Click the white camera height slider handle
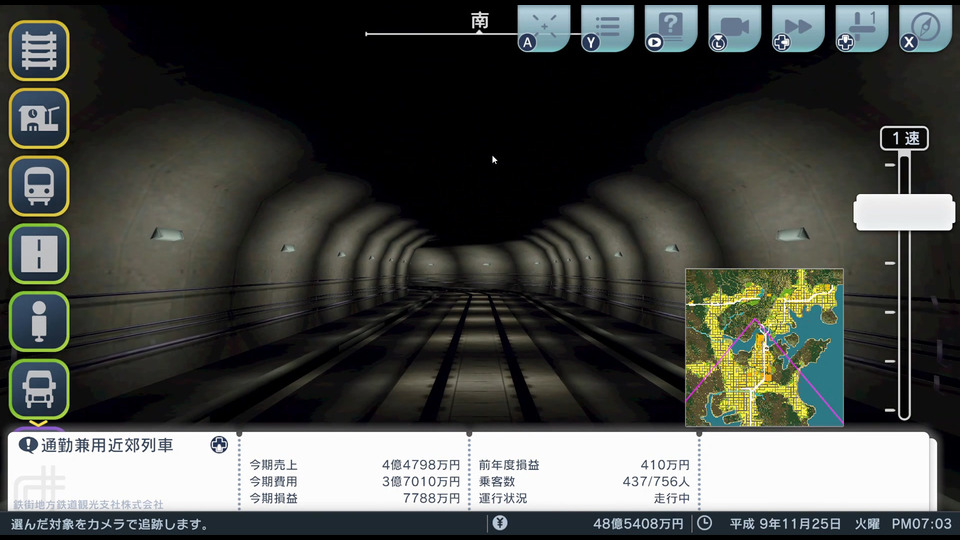 tap(904, 212)
